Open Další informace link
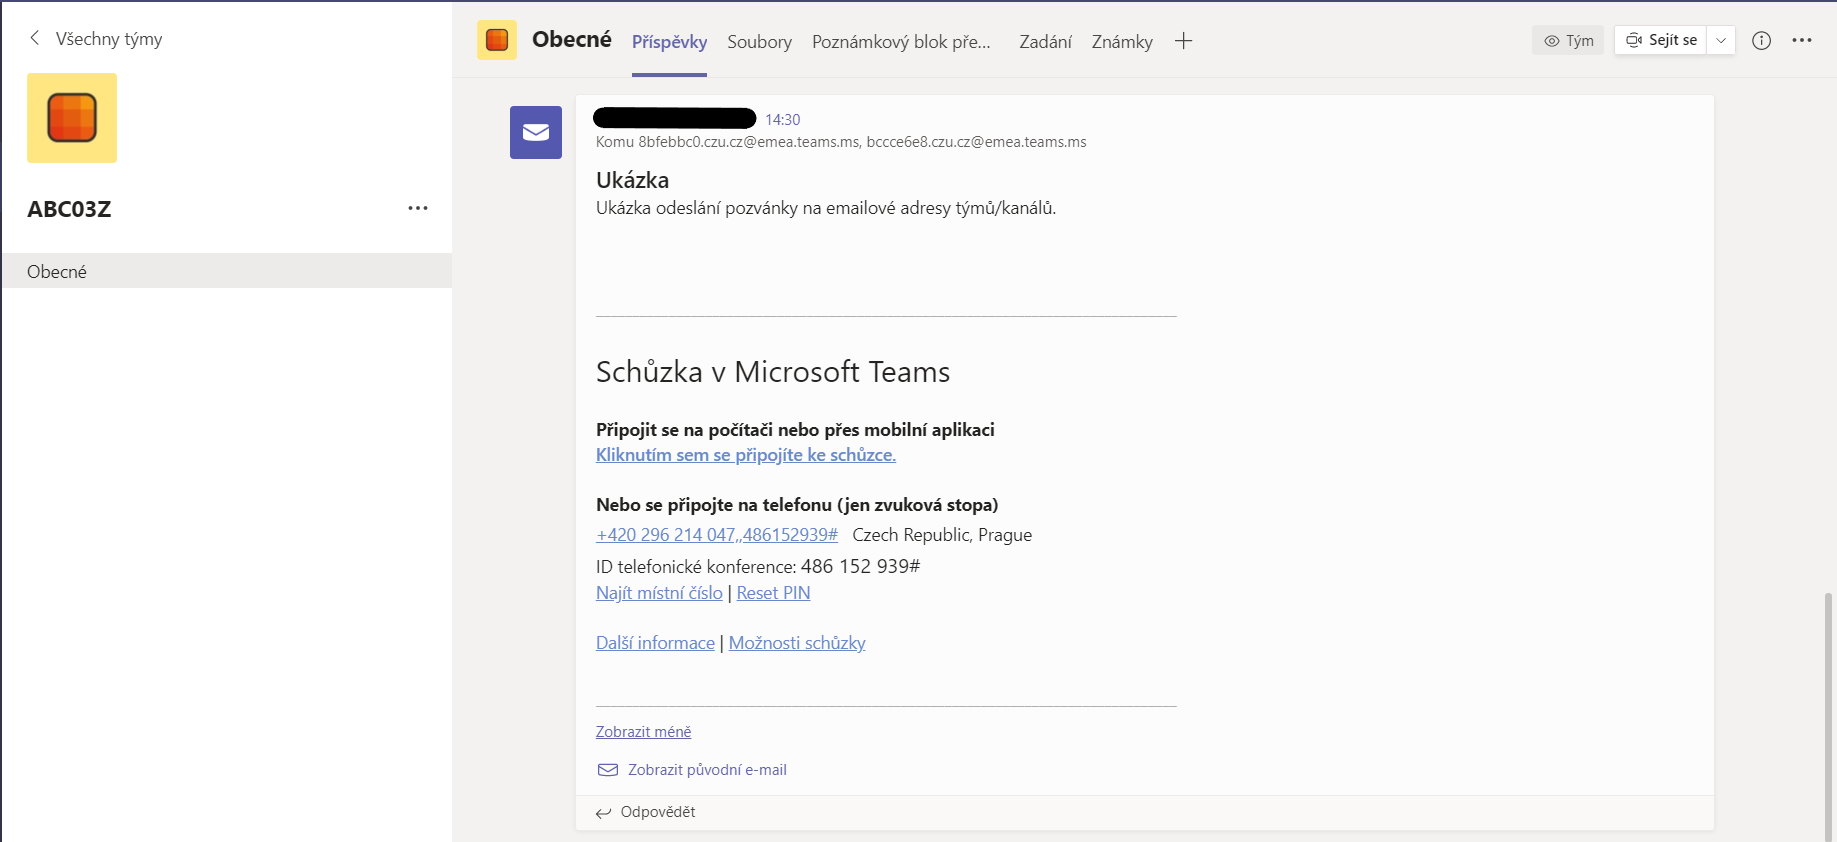1837x842 pixels. pos(655,643)
